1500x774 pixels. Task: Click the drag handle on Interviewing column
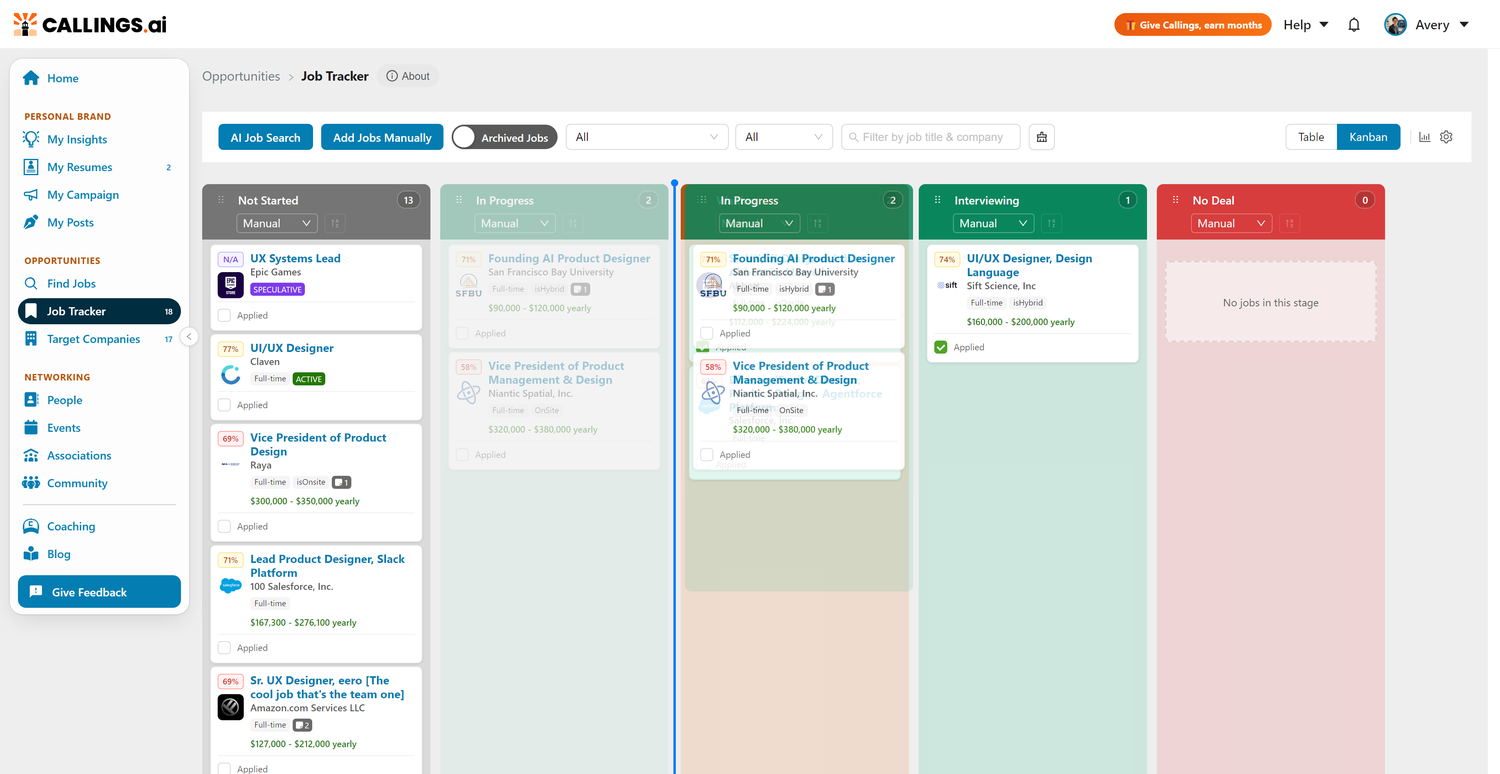[937, 200]
